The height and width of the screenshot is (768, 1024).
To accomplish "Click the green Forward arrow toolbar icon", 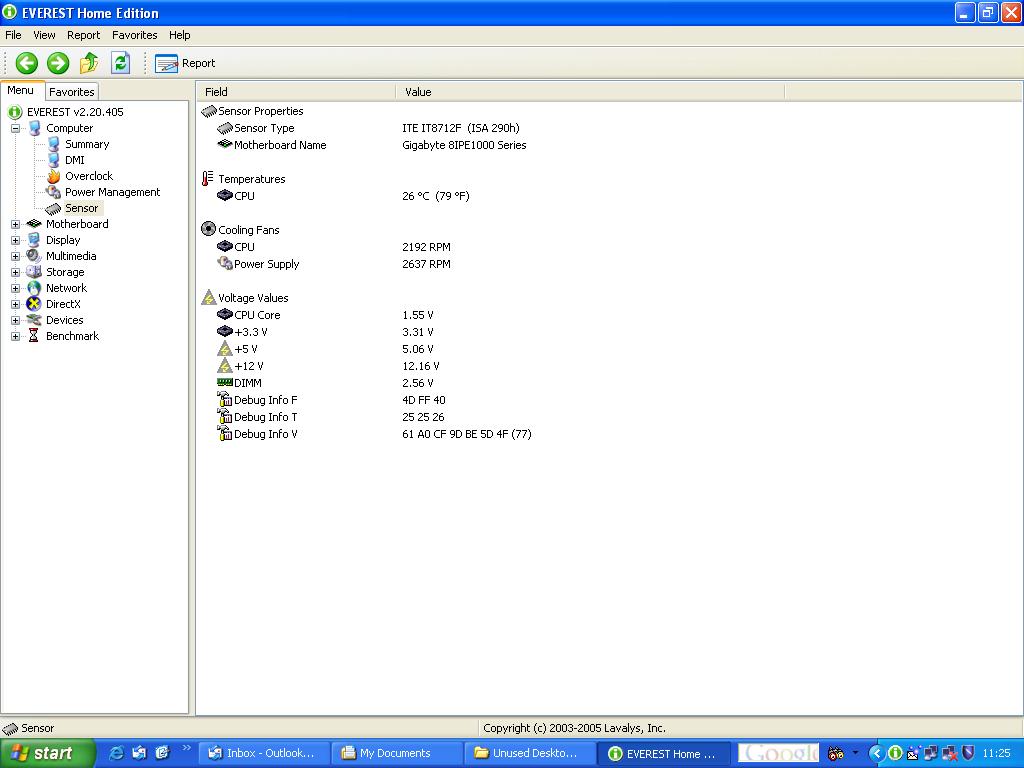I will [x=58, y=63].
